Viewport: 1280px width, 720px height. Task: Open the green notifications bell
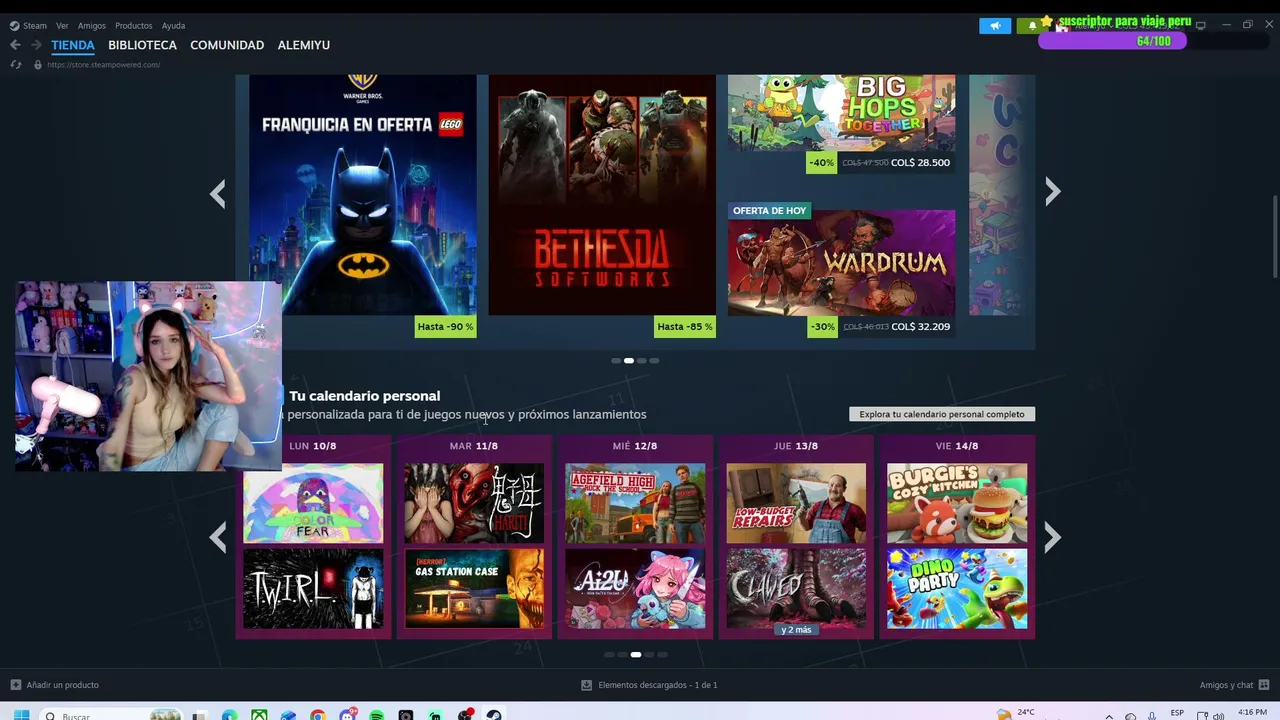click(x=1032, y=26)
